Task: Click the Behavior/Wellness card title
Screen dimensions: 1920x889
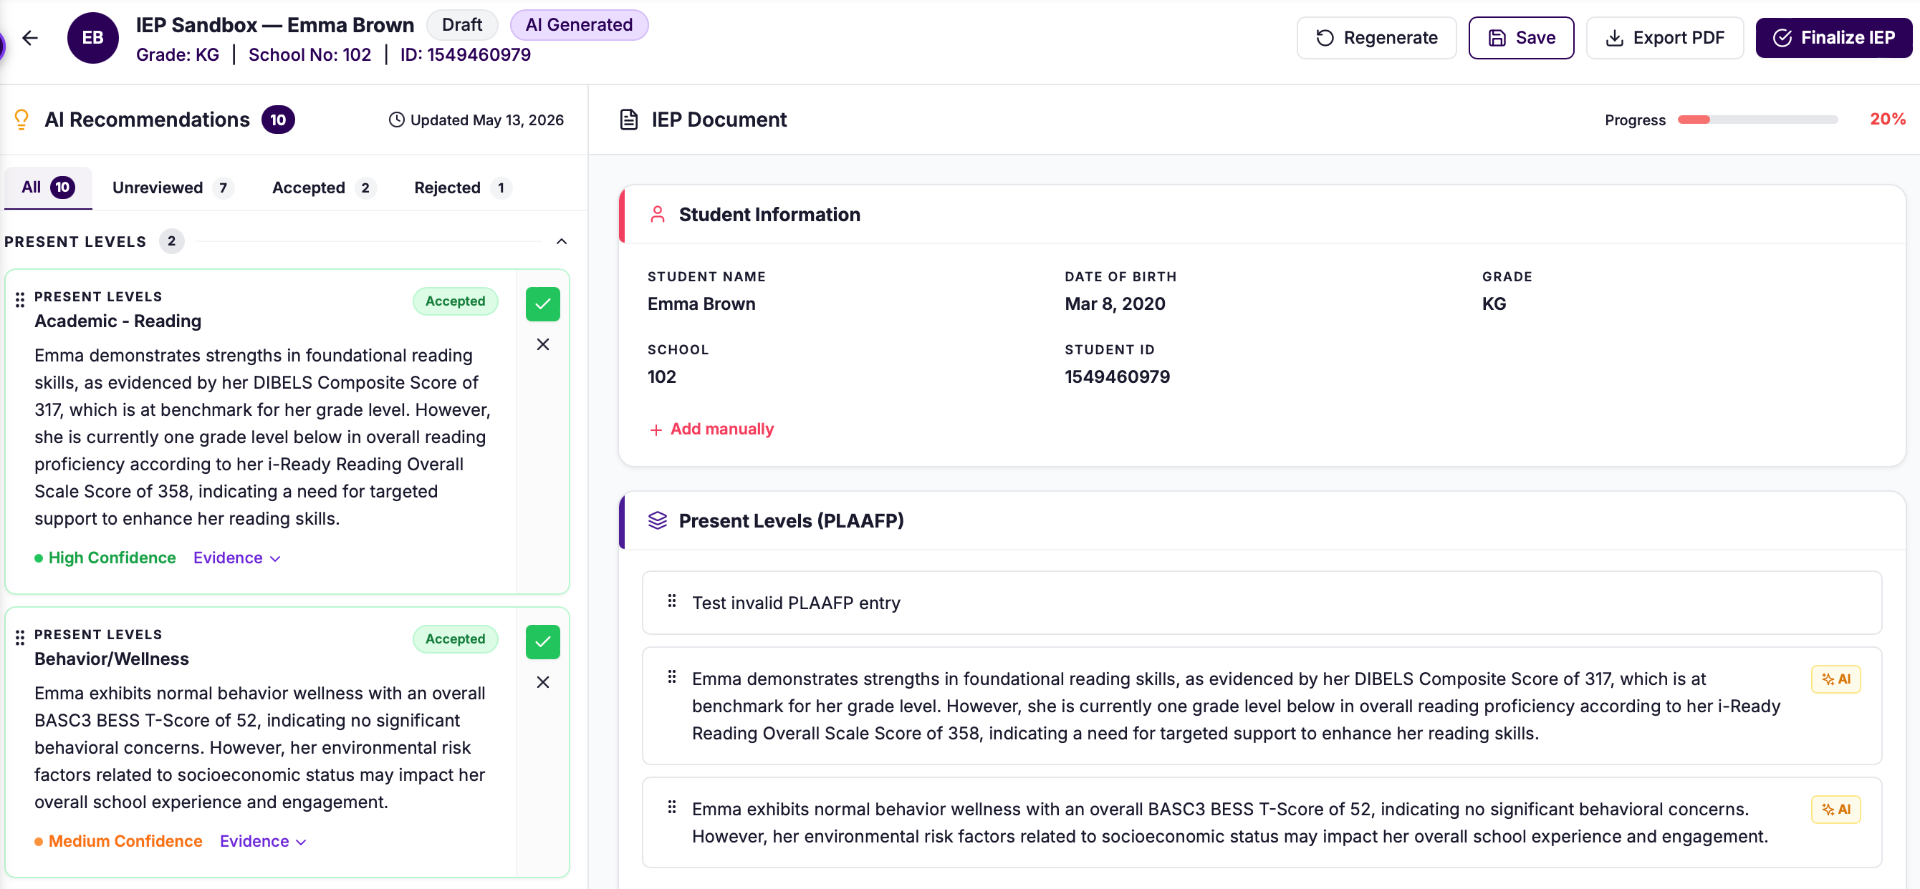Action: point(112,659)
